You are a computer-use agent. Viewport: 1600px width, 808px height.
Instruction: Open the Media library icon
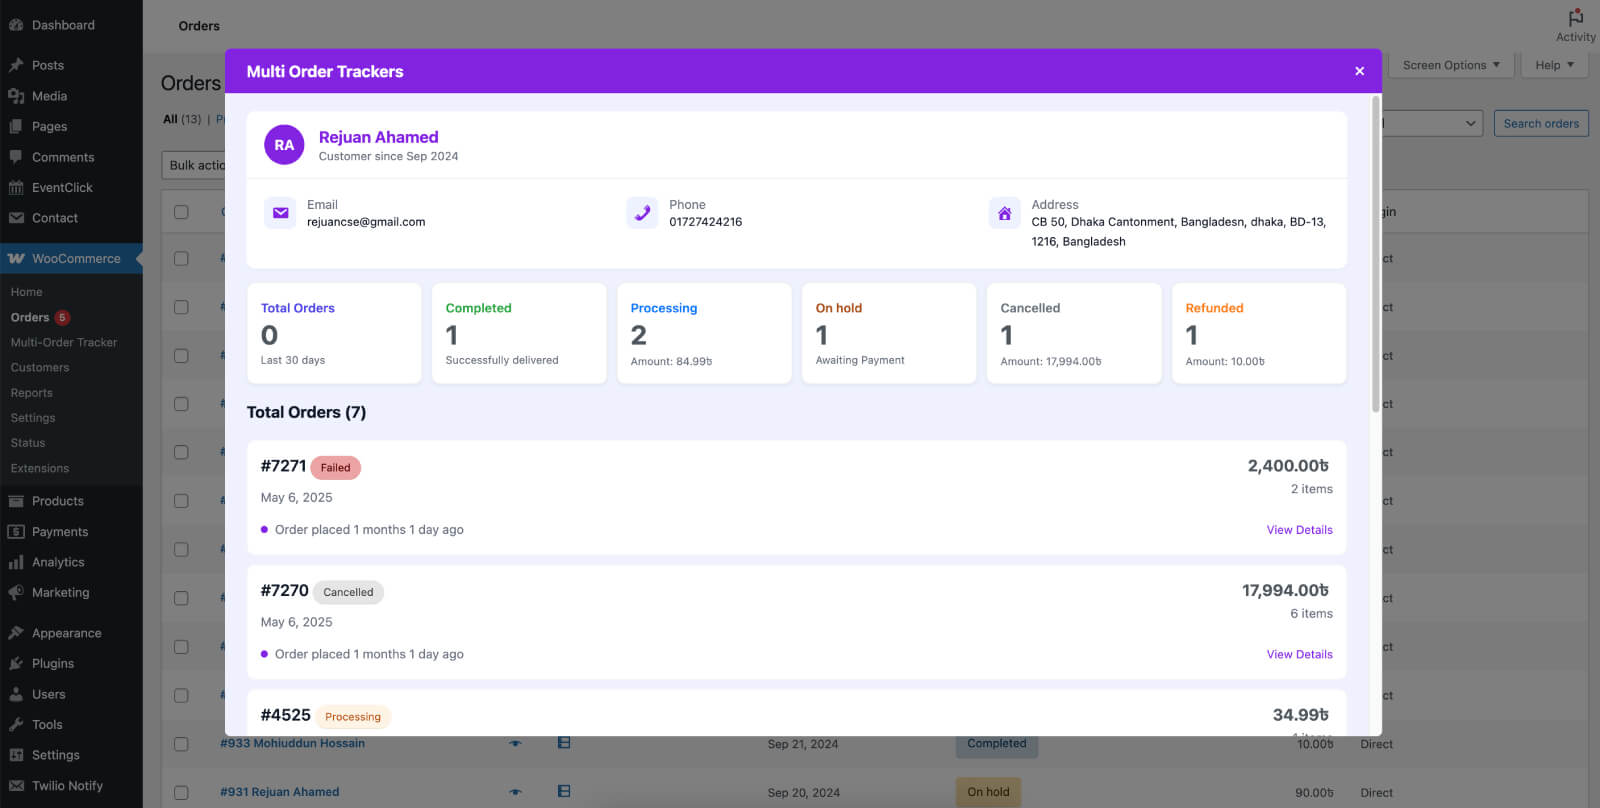click(x=16, y=96)
